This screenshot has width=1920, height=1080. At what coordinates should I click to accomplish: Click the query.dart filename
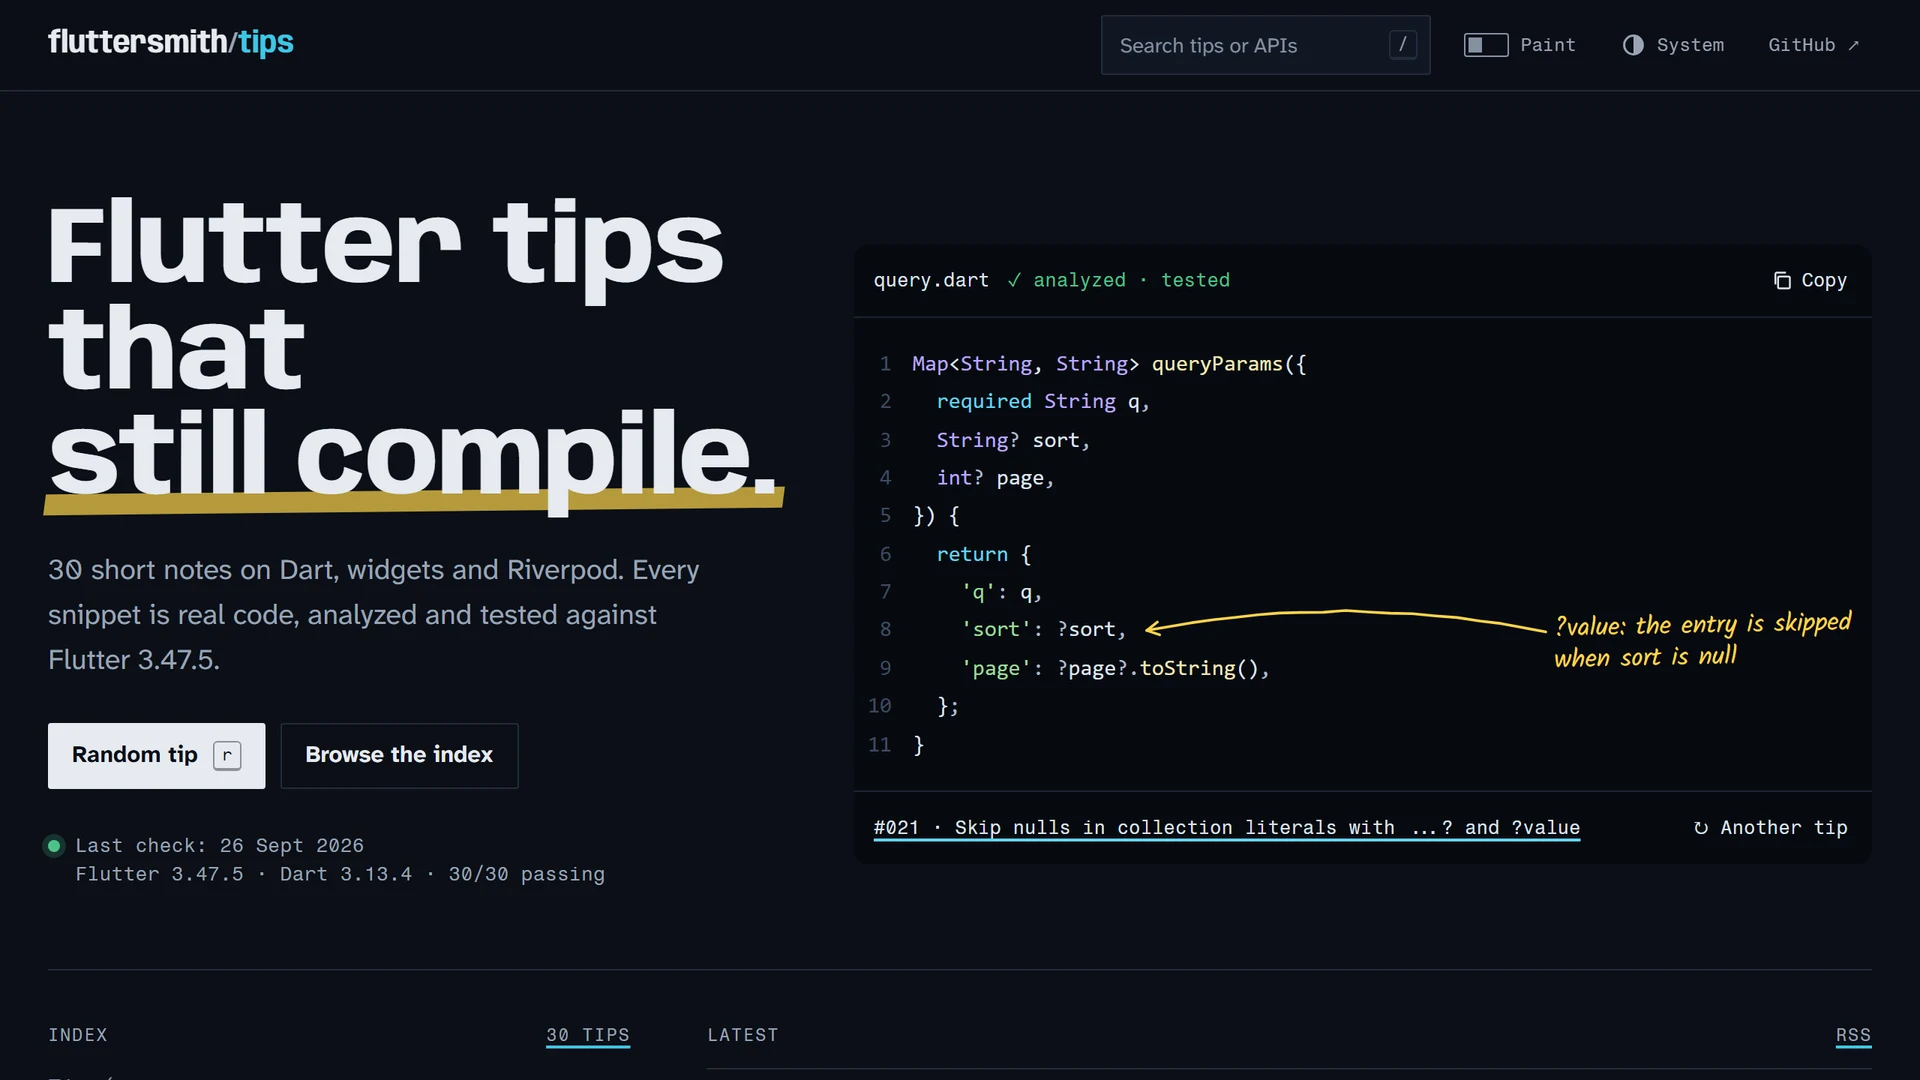(931, 280)
